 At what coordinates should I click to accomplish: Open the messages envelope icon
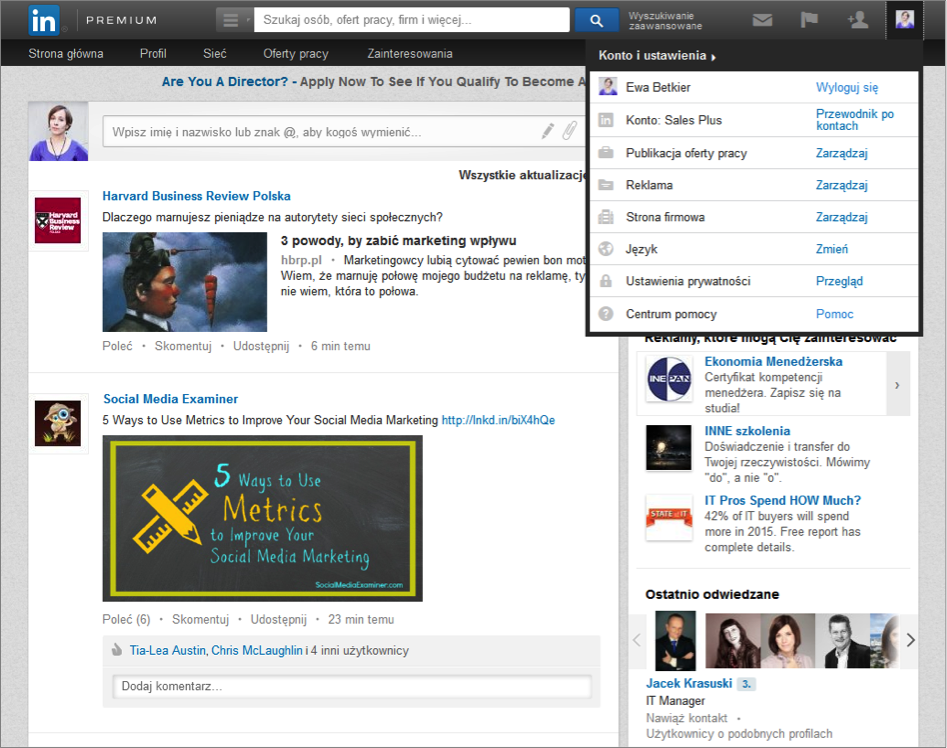point(762,20)
